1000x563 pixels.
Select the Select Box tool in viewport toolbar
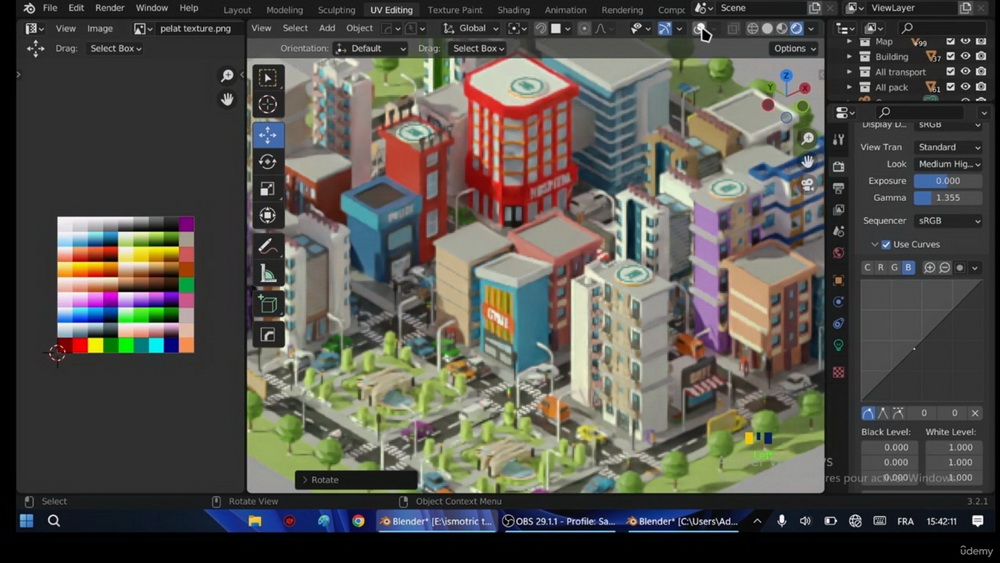(x=268, y=78)
